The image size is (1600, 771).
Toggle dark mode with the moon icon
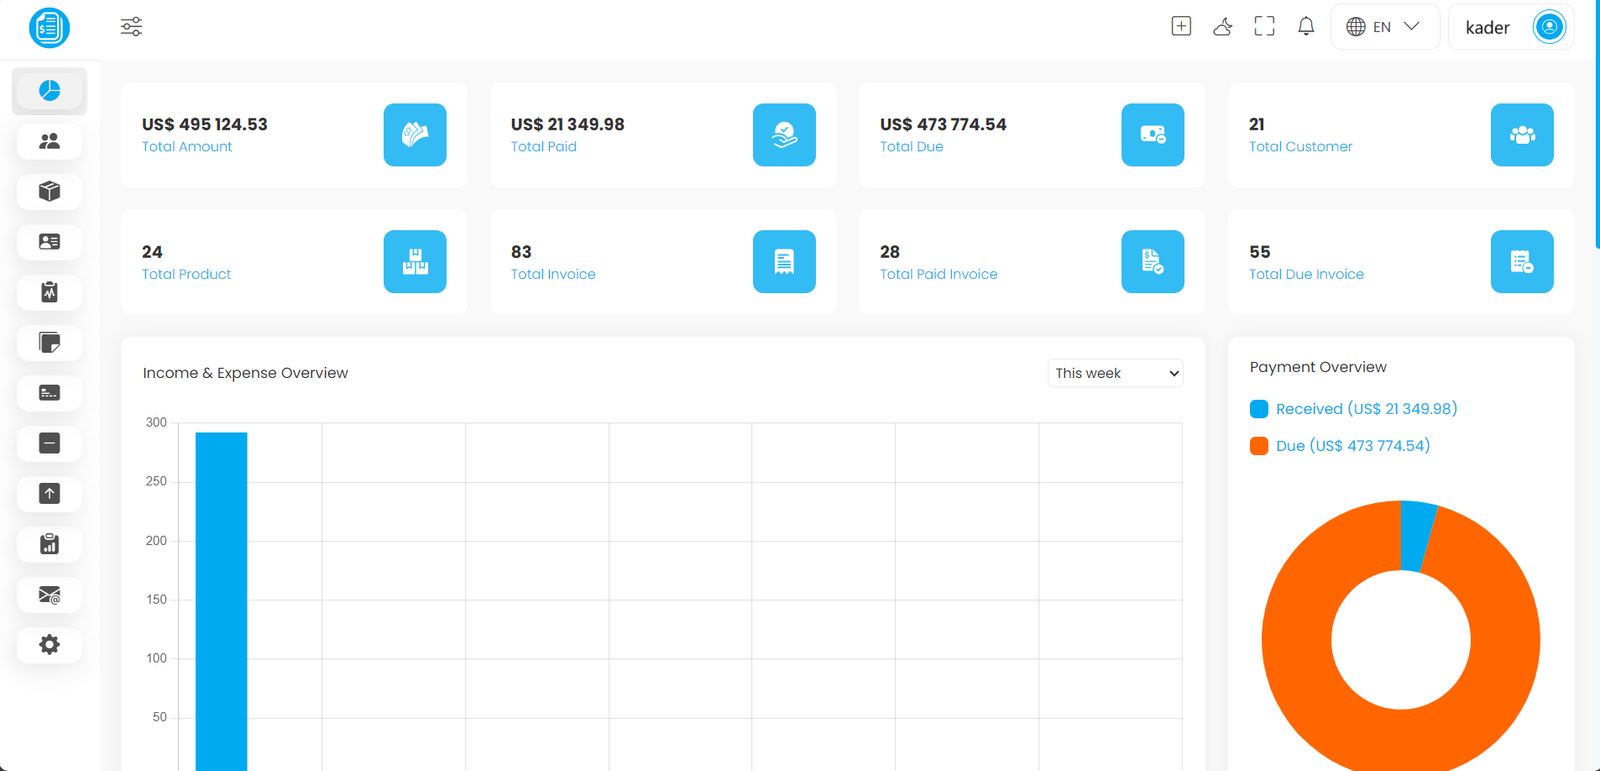(x=1222, y=27)
